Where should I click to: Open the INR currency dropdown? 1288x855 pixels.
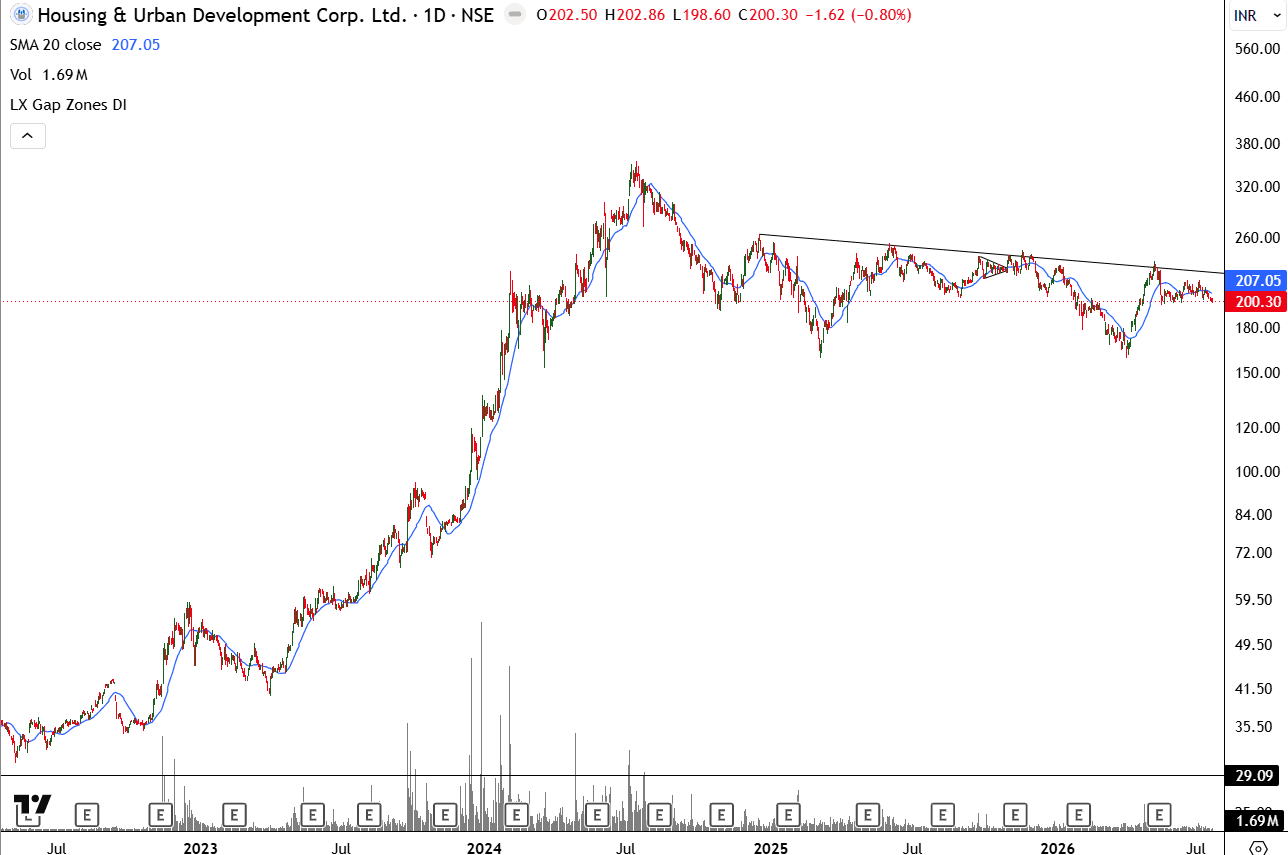1257,16
